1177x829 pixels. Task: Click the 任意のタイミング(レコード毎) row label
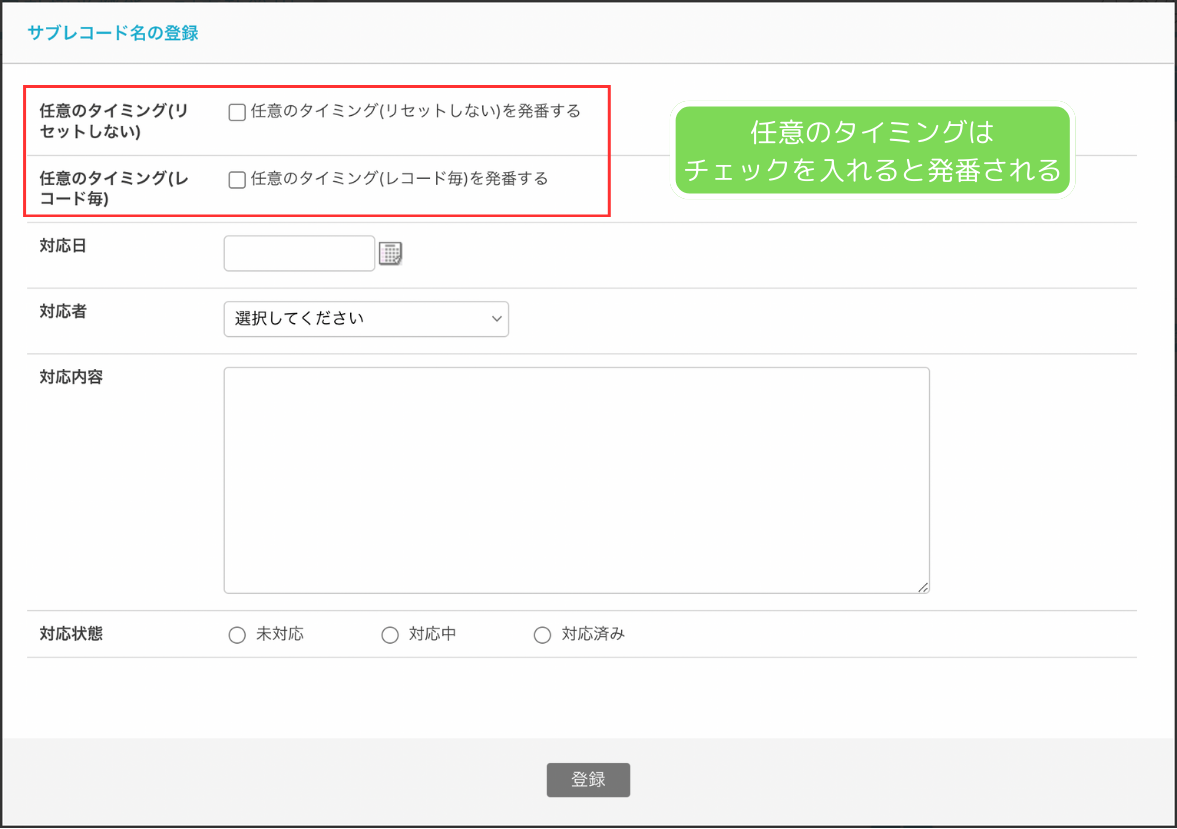click(x=92, y=180)
